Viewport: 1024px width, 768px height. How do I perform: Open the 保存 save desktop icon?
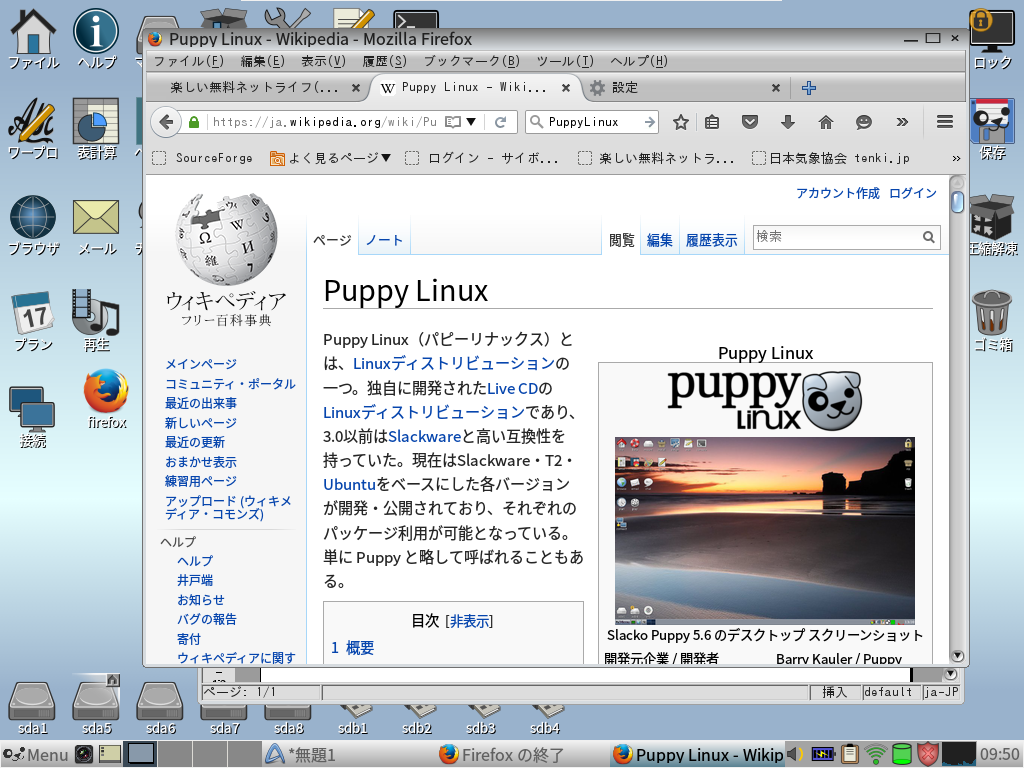991,129
